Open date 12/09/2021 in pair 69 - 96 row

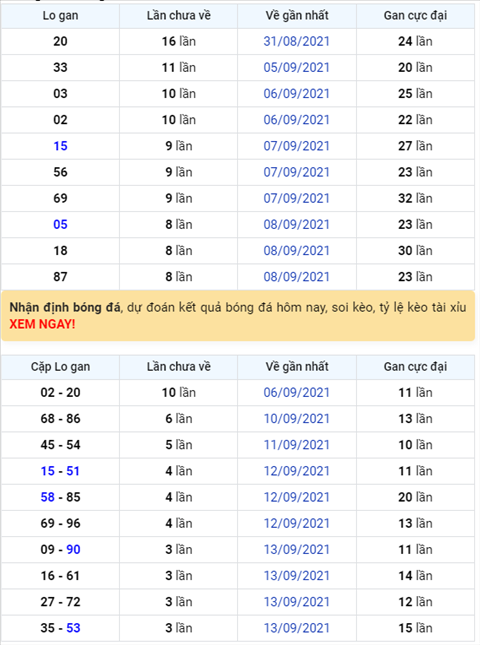(x=297, y=523)
